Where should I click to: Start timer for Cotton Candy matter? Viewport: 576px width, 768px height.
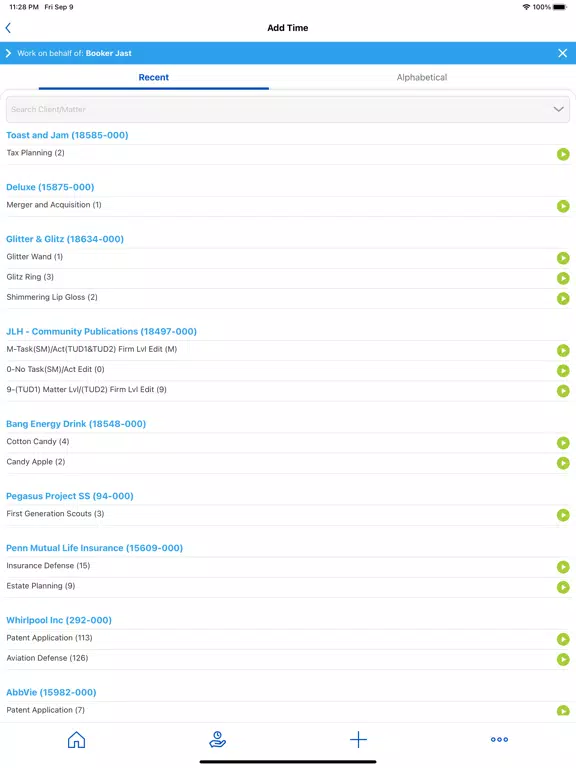[563, 443]
